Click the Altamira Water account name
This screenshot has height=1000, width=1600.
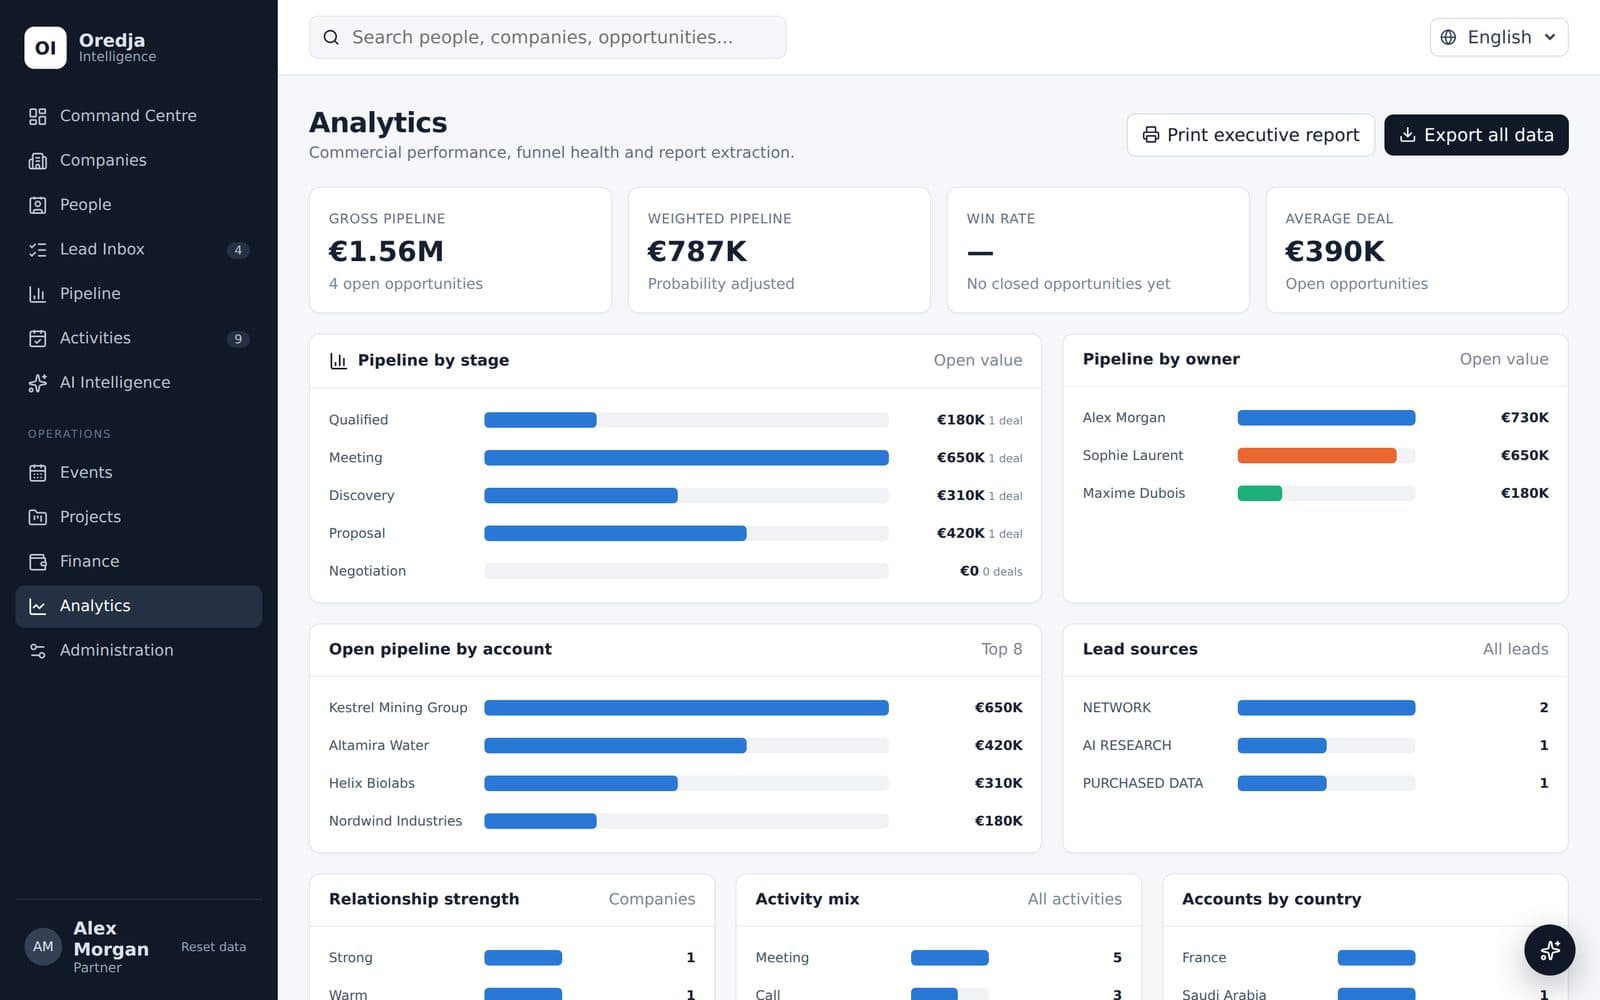379,746
